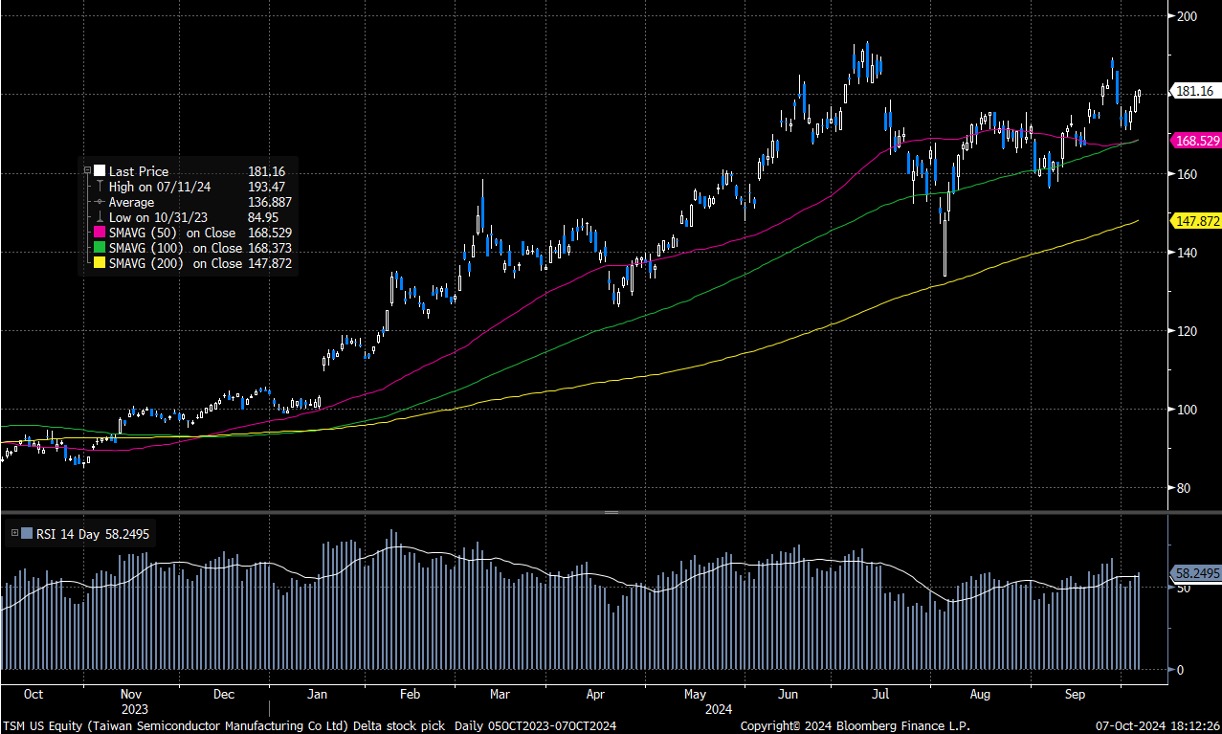Click the Average marker icon in the legend

click(x=99, y=201)
